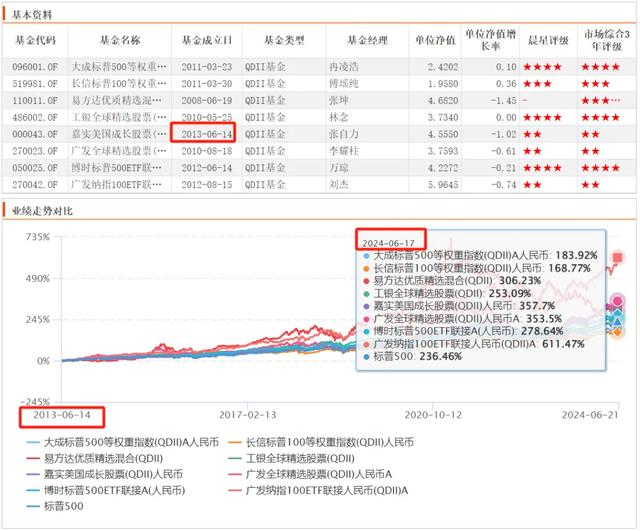640x531 pixels.
Task: Click 3-year rating stars in 110011.OF row
Action: pyautogui.click(x=600, y=100)
